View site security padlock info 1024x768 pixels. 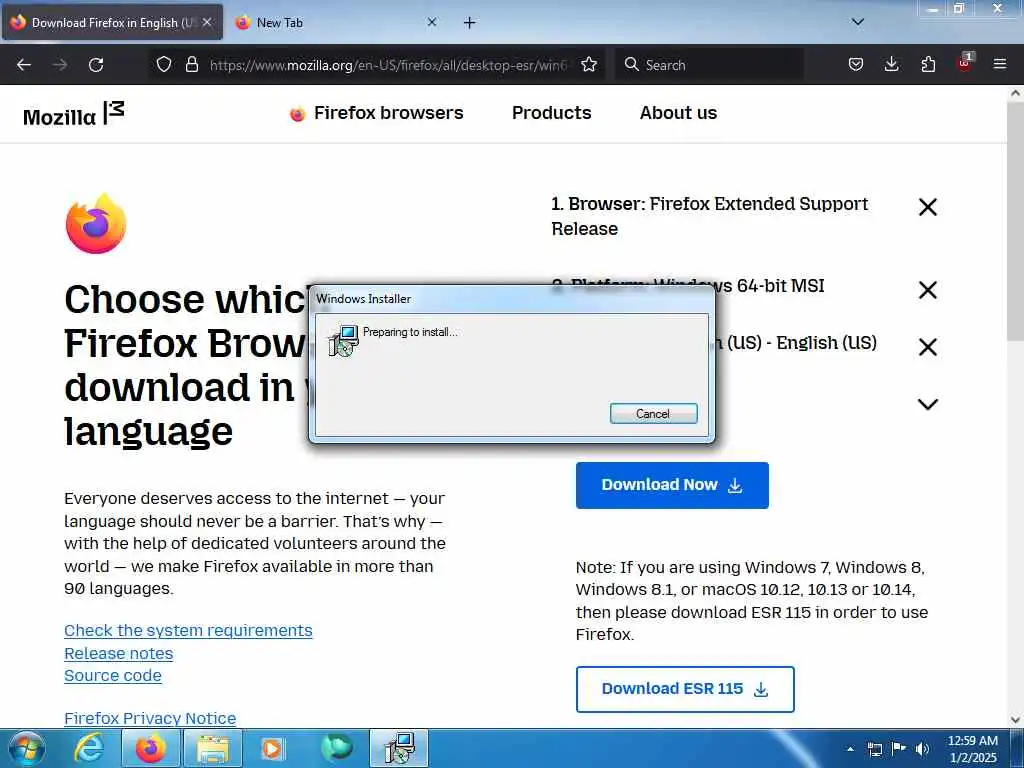pos(191,64)
